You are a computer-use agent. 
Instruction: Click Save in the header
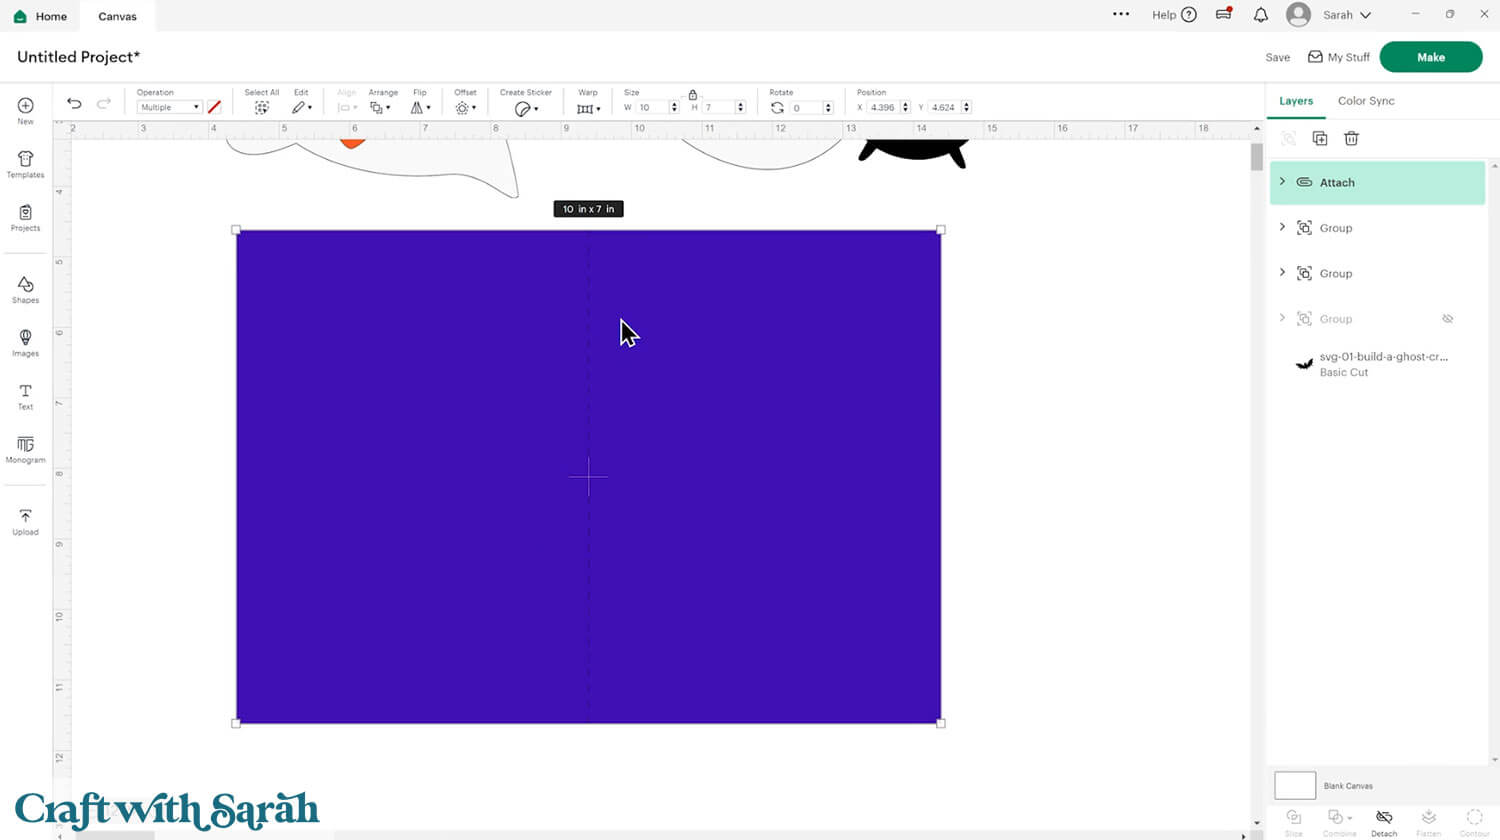pyautogui.click(x=1277, y=58)
